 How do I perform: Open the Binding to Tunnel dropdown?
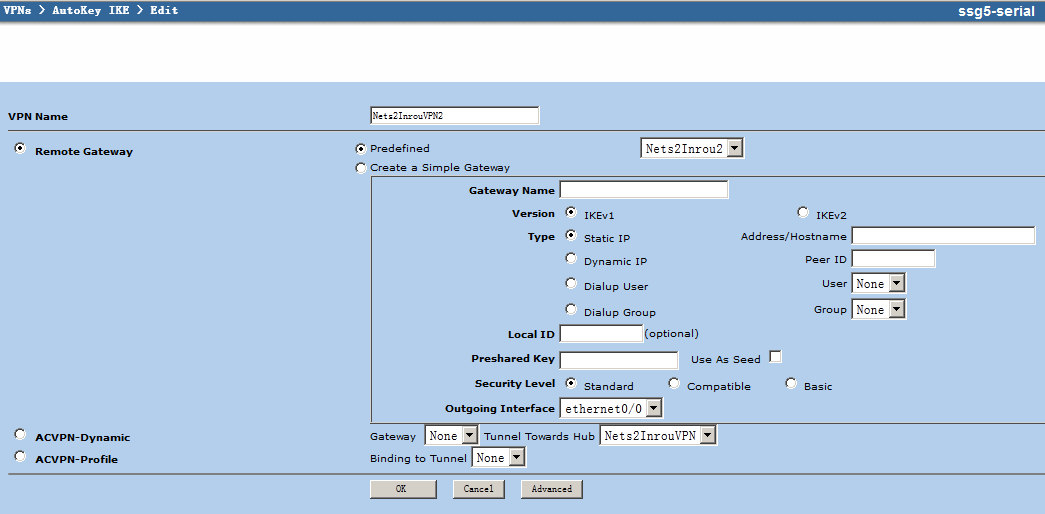click(499, 458)
